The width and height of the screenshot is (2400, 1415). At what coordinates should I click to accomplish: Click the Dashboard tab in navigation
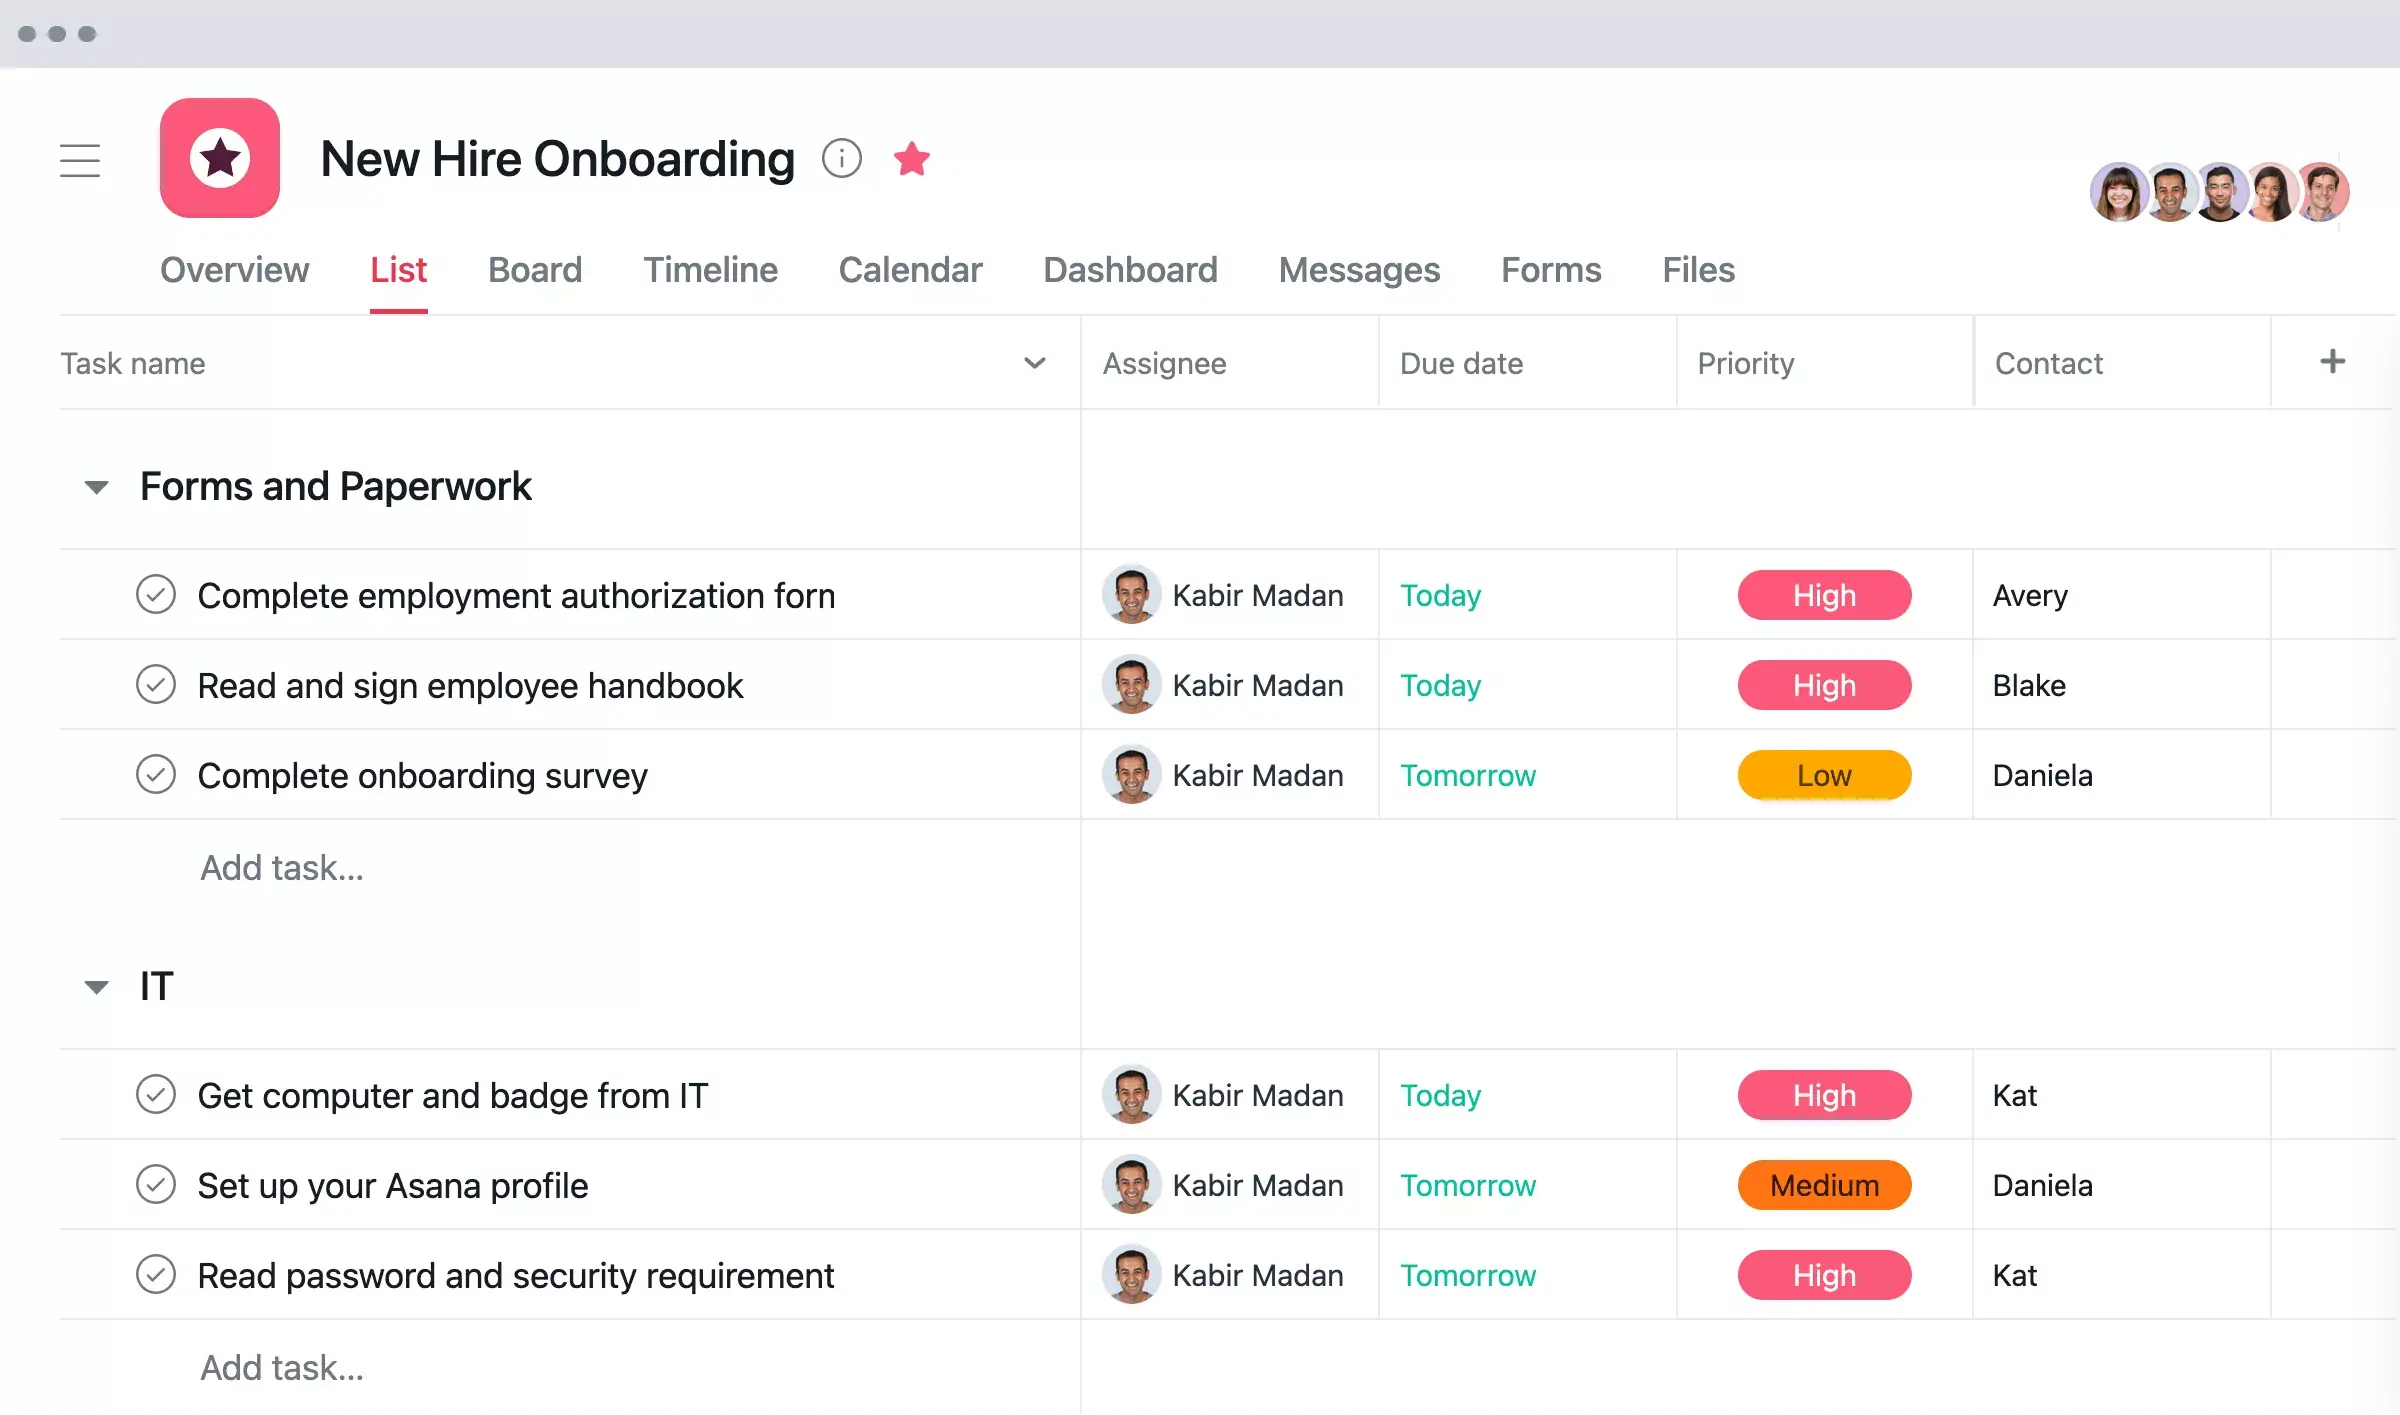click(x=1130, y=268)
